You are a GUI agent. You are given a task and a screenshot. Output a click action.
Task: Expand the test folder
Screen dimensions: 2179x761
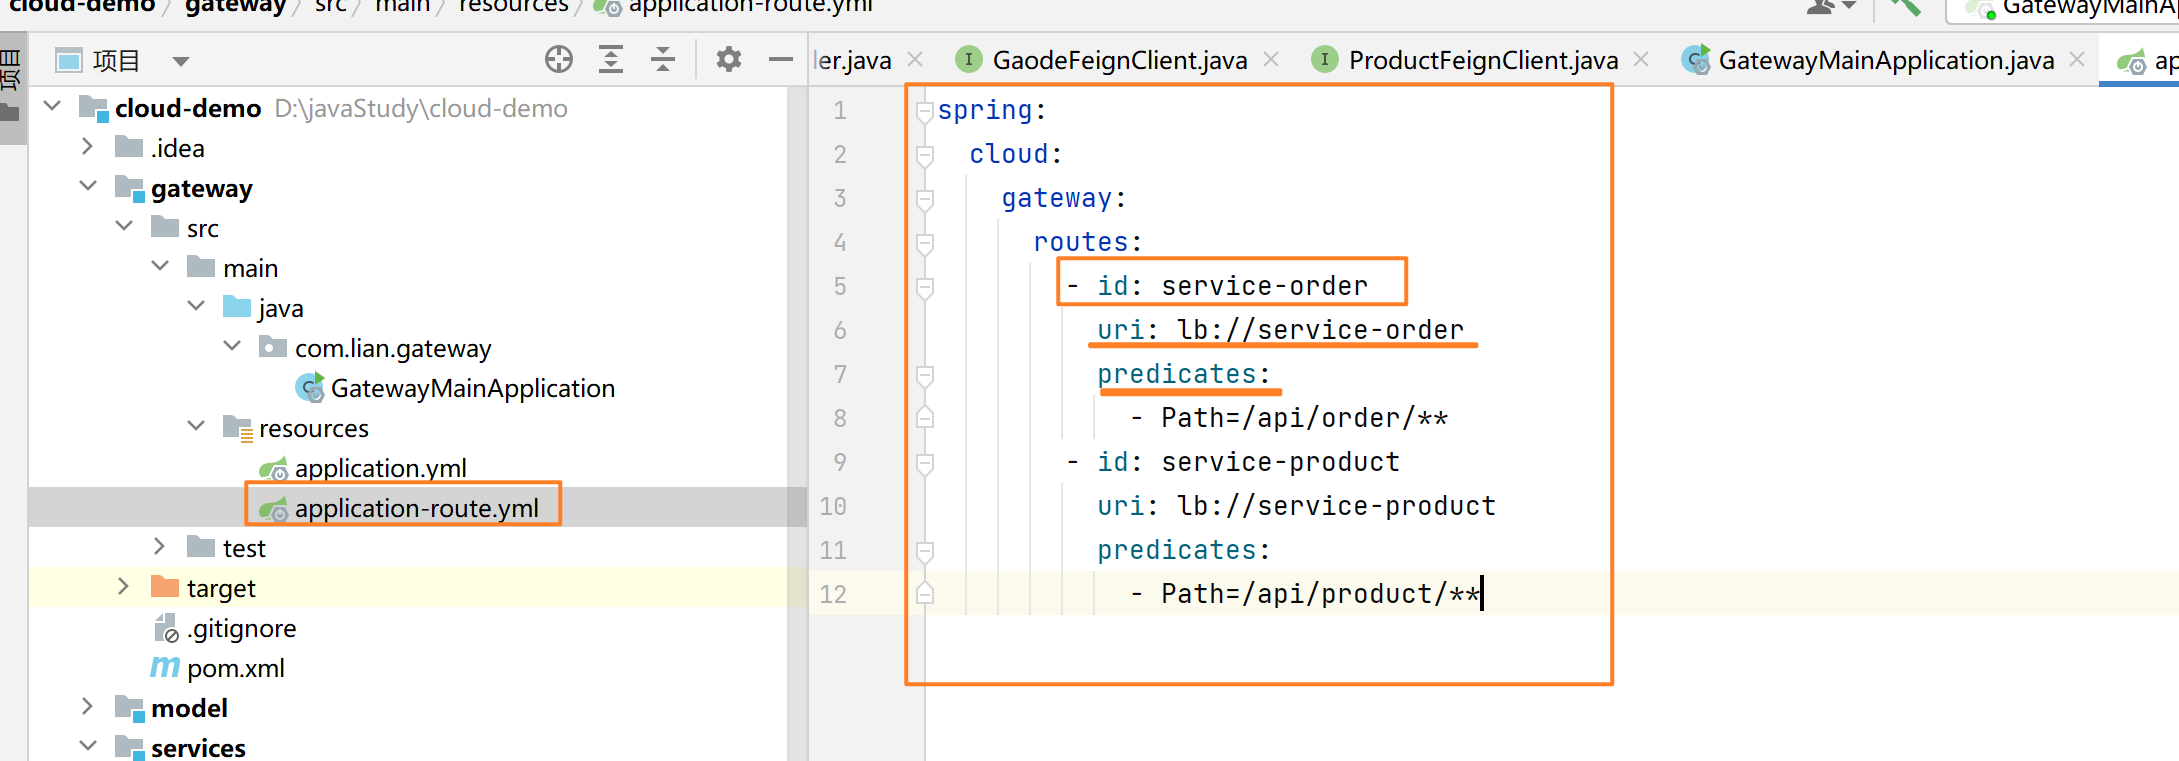pyautogui.click(x=160, y=546)
